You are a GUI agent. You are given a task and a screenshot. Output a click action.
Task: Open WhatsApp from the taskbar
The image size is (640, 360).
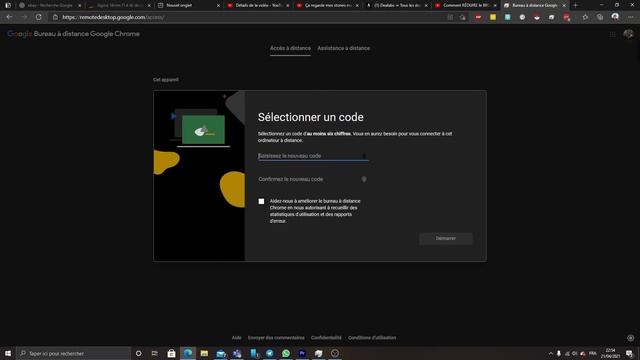pyautogui.click(x=286, y=353)
